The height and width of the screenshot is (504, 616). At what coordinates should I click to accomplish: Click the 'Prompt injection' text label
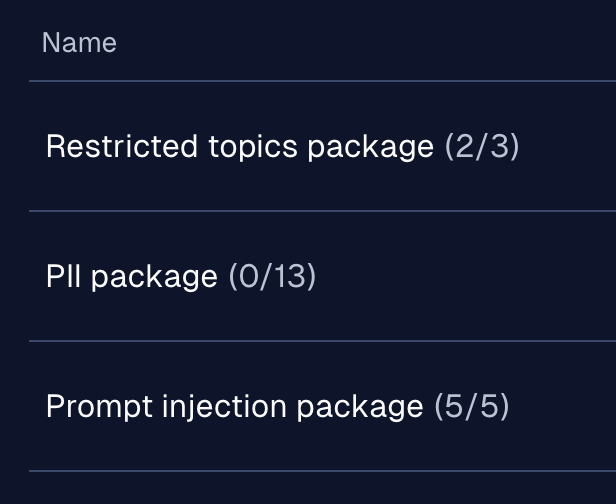click(x=166, y=407)
